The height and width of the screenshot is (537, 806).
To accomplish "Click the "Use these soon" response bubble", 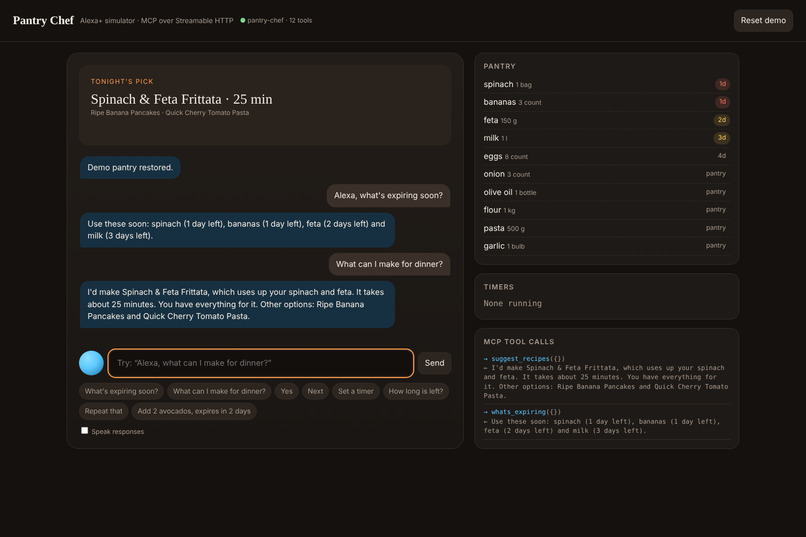I will 237,230.
